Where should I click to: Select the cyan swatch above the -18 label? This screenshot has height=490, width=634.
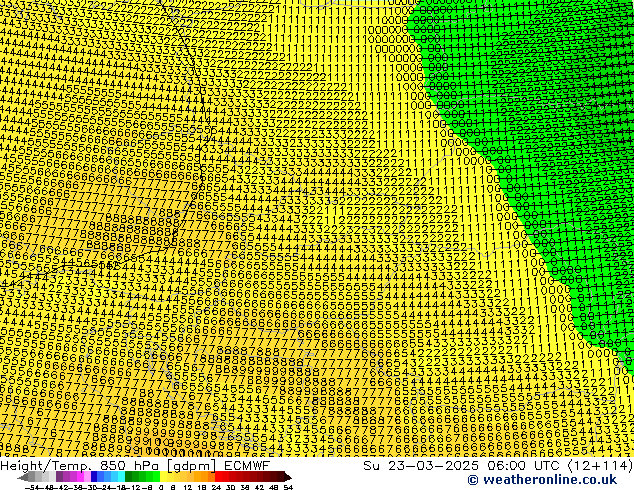point(121,477)
